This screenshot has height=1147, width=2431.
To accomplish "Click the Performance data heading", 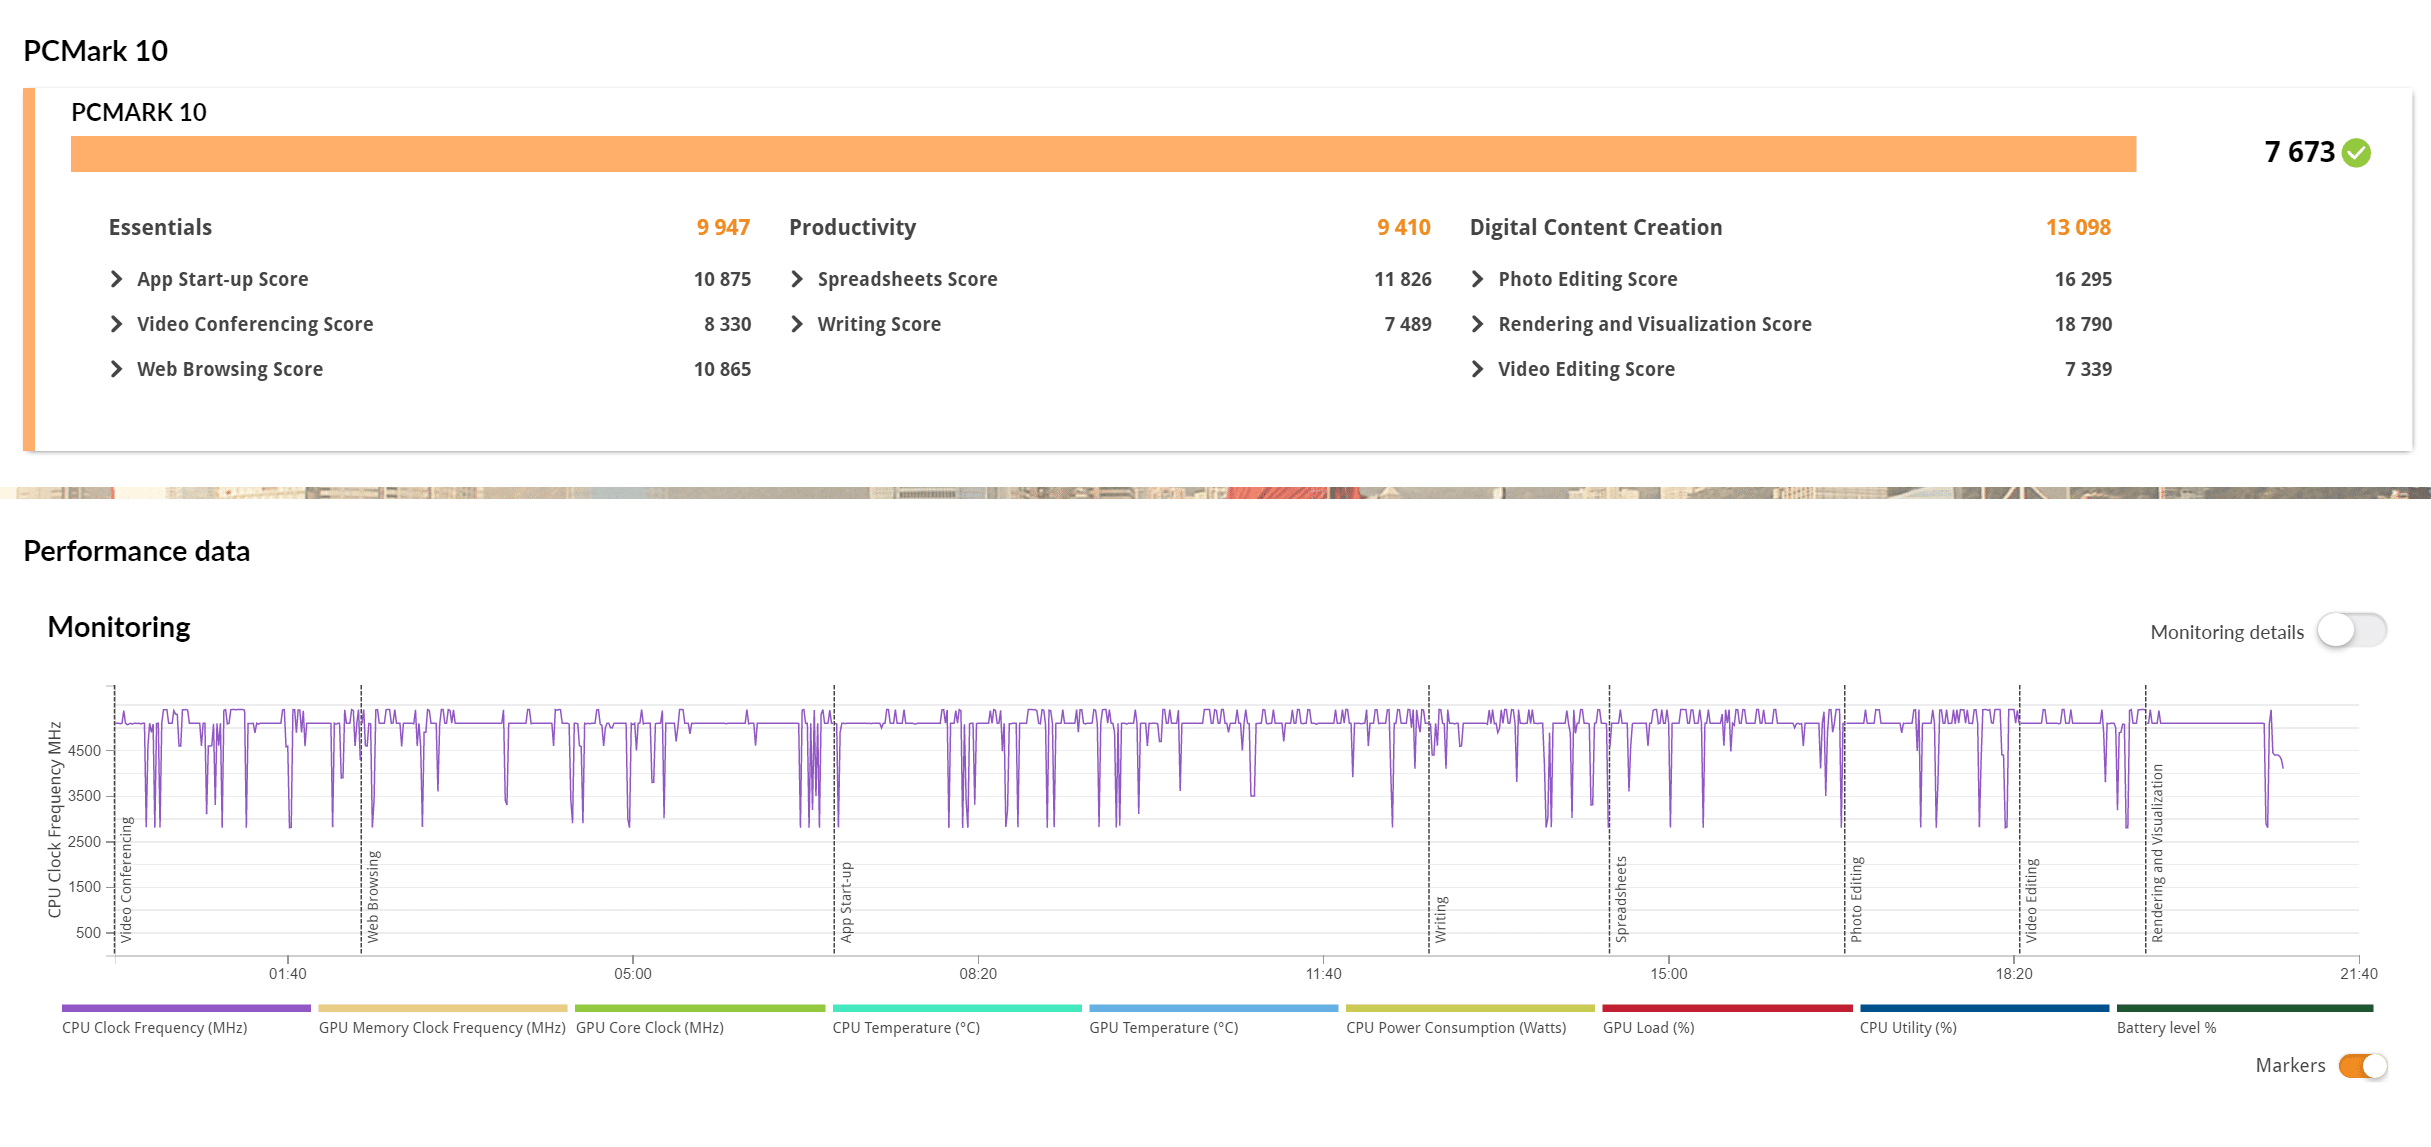I will (136, 552).
